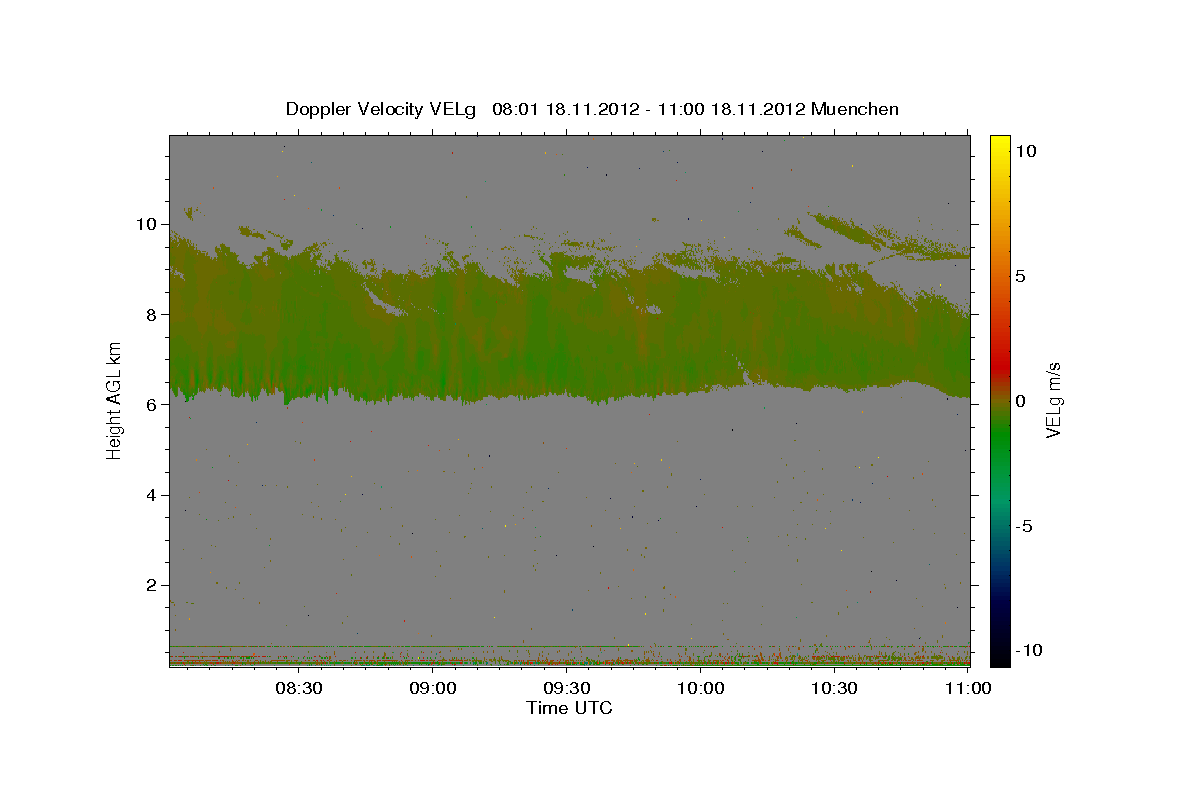Click the height axis value 8
This screenshot has width=1200, height=800.
(154, 314)
